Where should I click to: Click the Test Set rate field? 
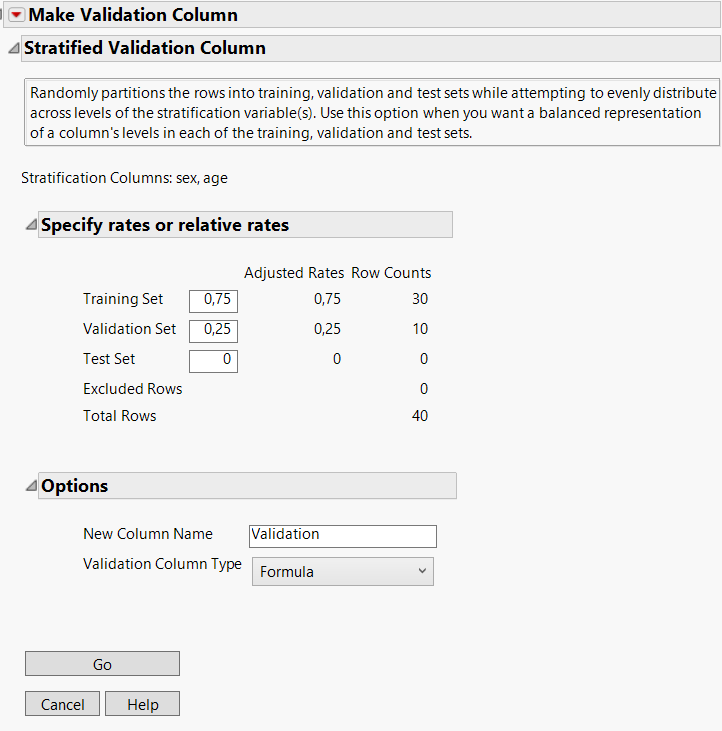point(213,359)
